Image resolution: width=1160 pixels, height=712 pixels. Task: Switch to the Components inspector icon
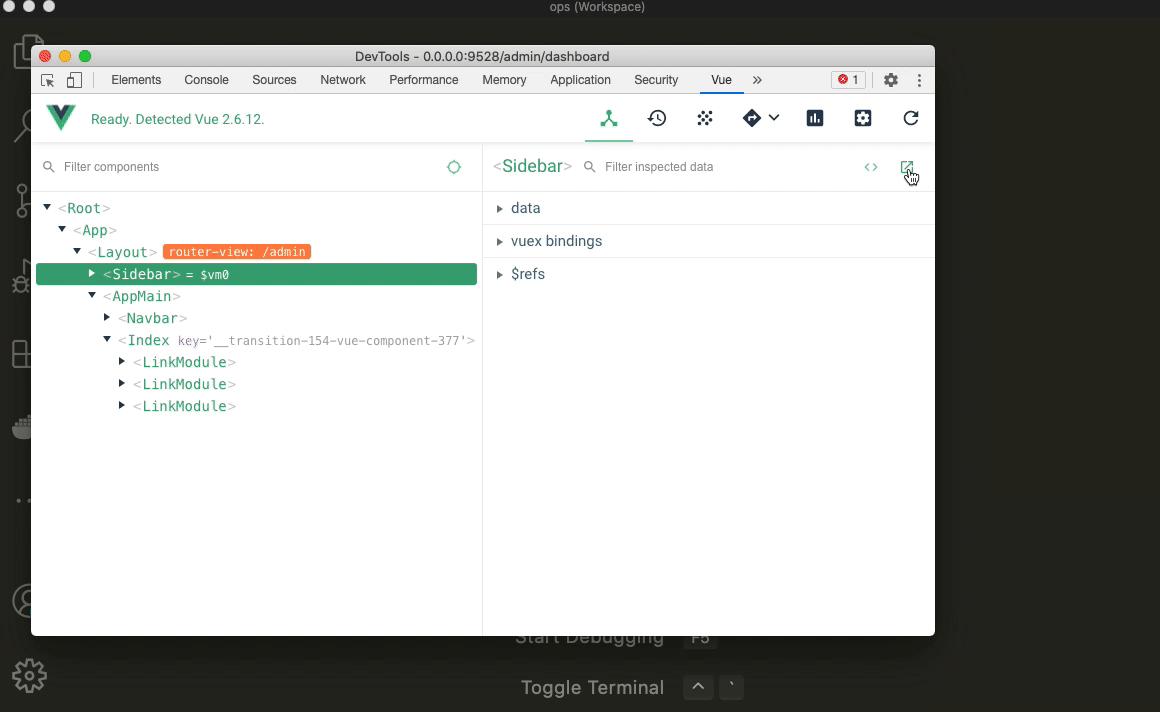pyautogui.click(x=609, y=118)
